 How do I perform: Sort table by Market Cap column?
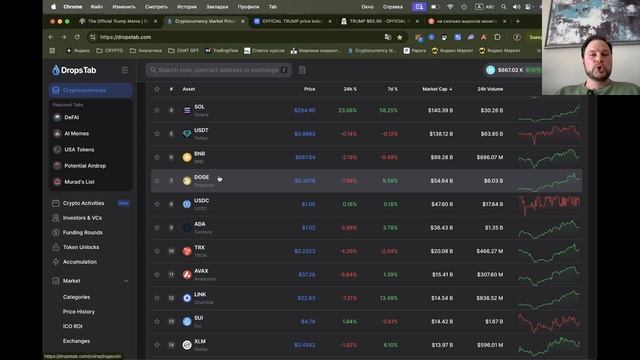click(437, 89)
